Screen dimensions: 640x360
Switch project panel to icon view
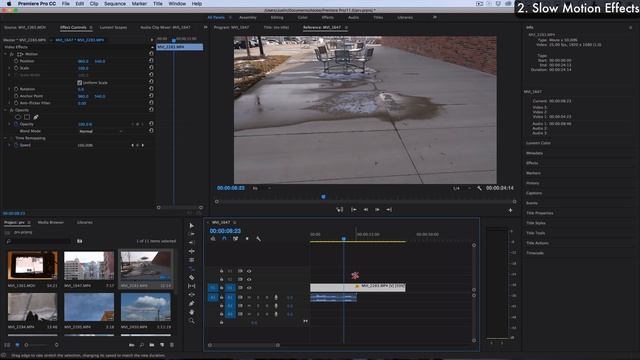[x=17, y=345]
